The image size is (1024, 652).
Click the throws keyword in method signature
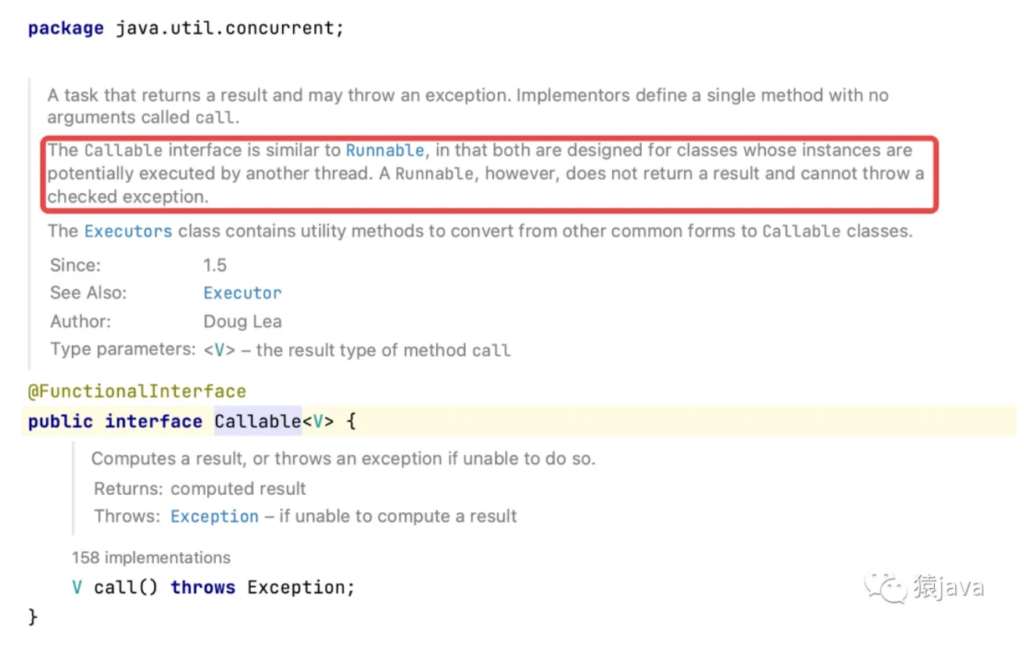[202, 587]
